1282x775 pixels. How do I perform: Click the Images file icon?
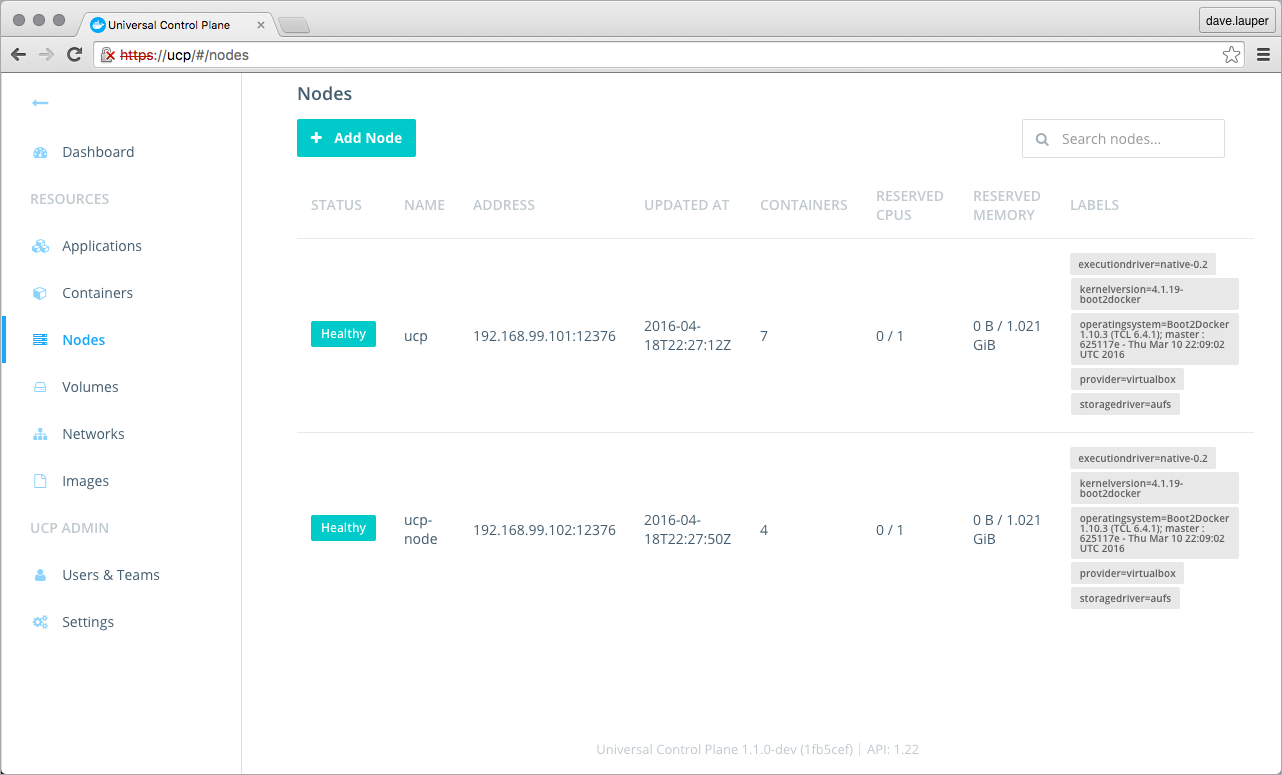pyautogui.click(x=40, y=481)
